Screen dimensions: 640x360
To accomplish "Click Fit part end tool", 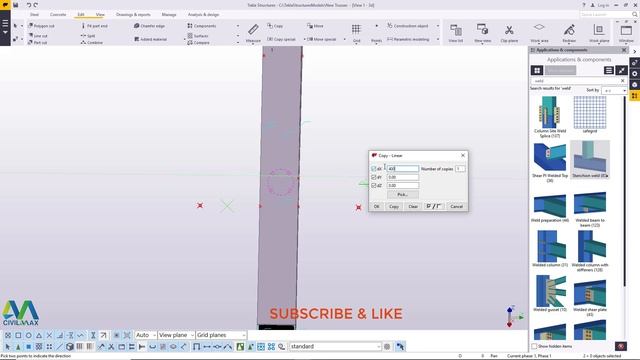I will click(95, 26).
